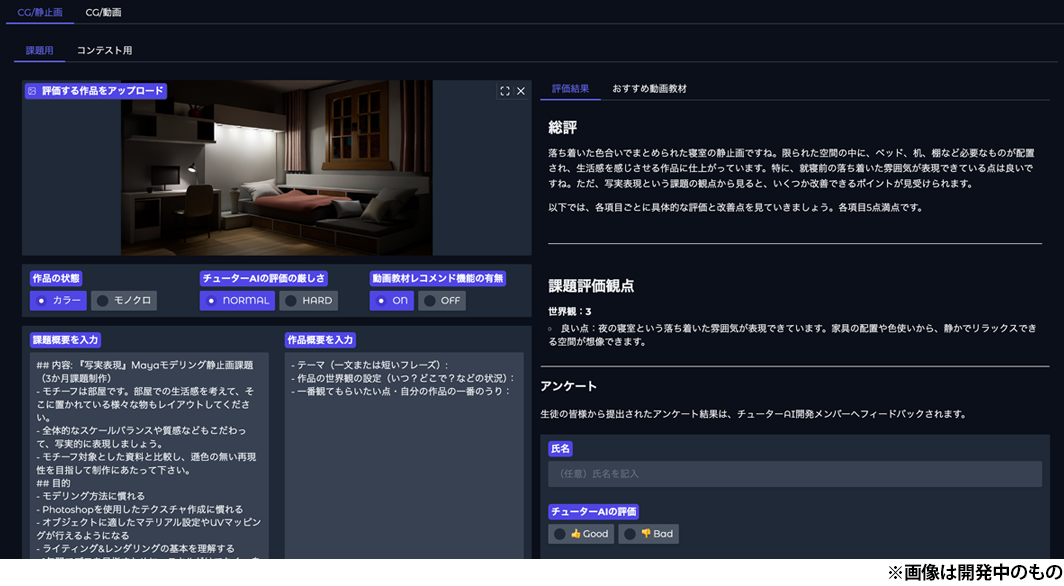Turn OFF the video tutorial recommendation feature
Screen dimensions: 1064x586
[443, 300]
